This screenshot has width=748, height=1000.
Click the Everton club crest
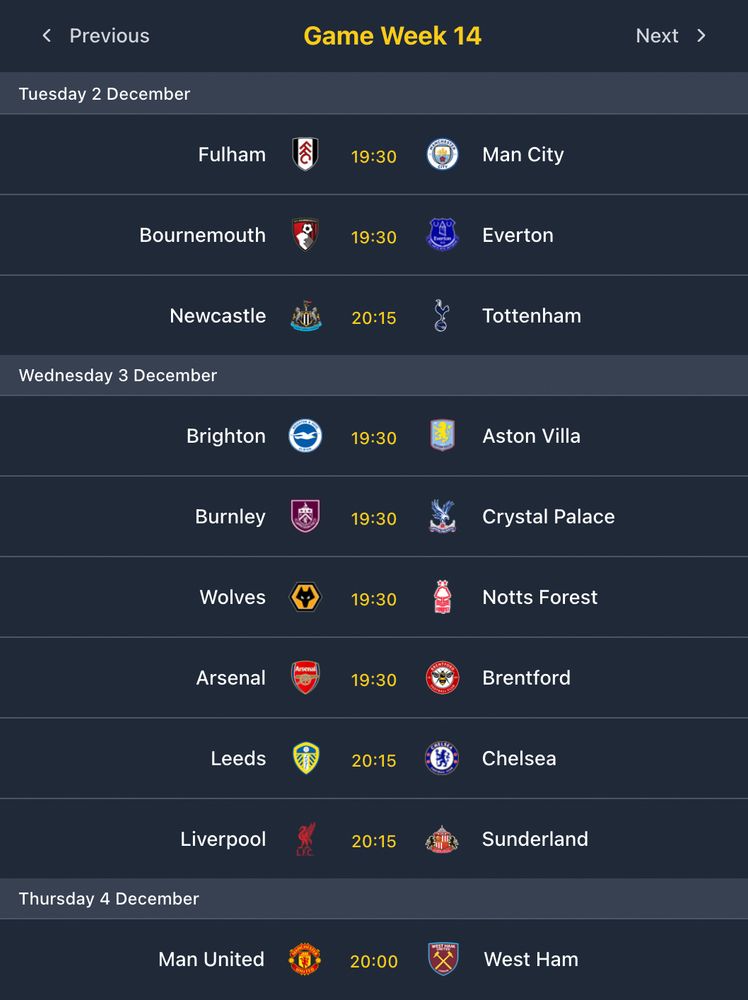click(x=442, y=235)
